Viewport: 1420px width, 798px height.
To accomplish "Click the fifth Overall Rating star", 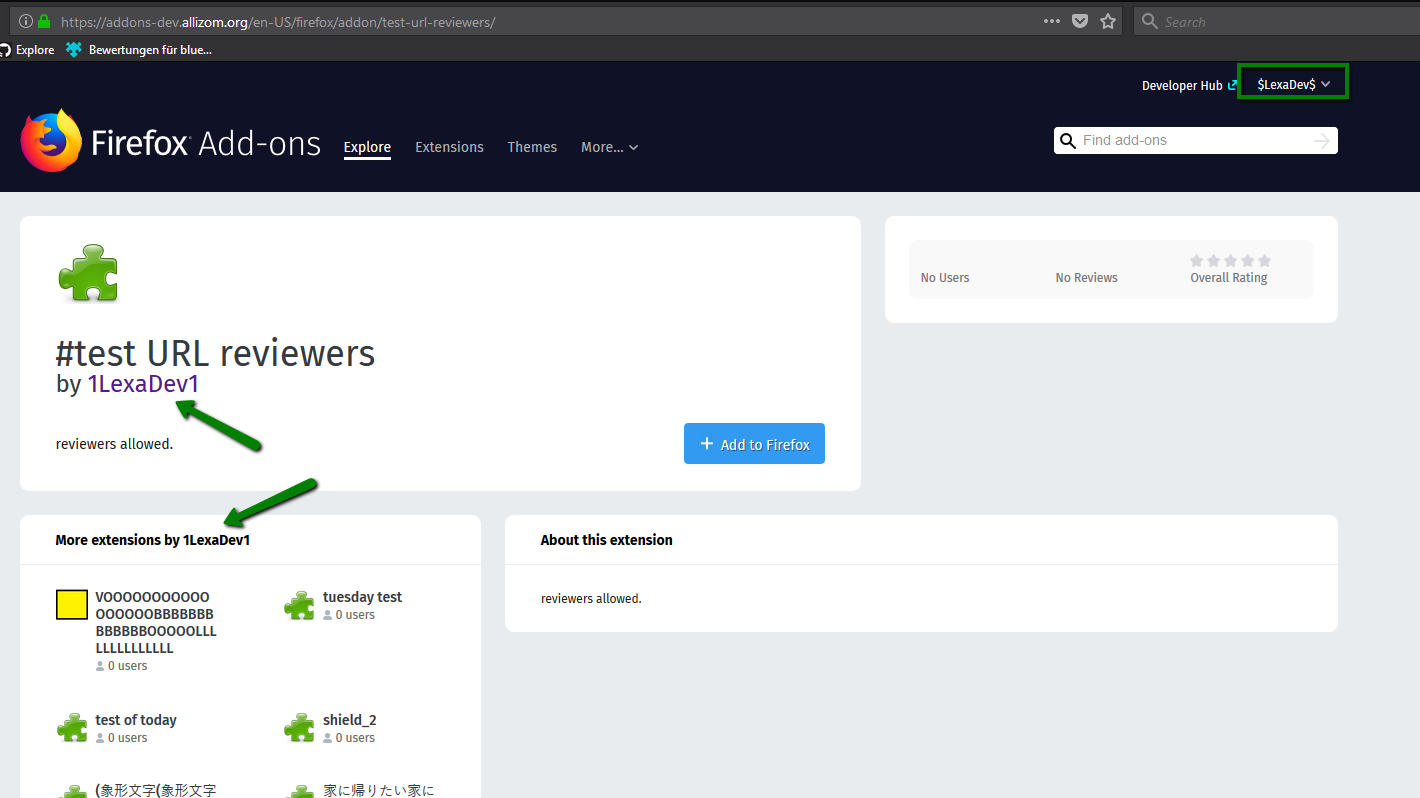I will coord(1263,259).
